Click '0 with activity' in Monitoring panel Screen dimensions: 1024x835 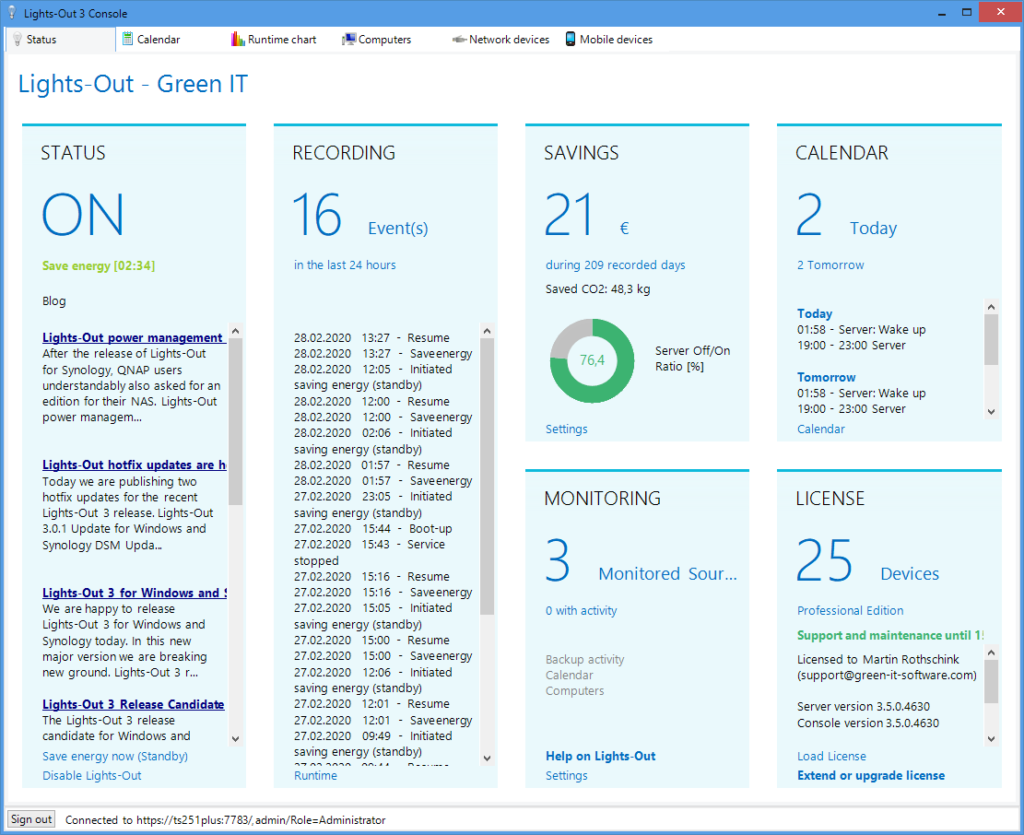pos(581,610)
